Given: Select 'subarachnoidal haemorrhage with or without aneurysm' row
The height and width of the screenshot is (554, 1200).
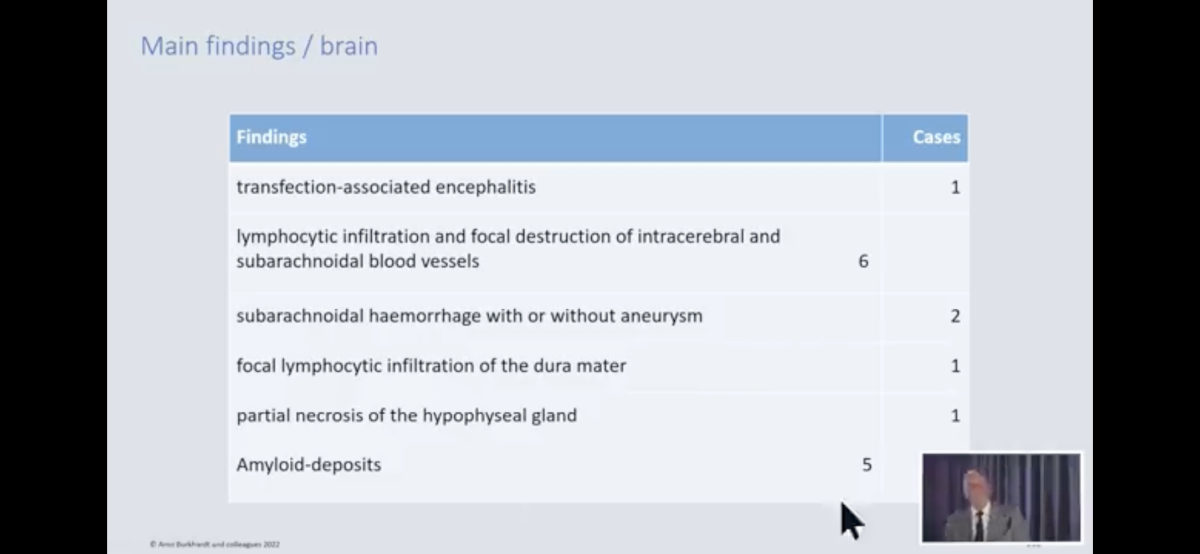Looking at the screenshot, I should click(598, 316).
